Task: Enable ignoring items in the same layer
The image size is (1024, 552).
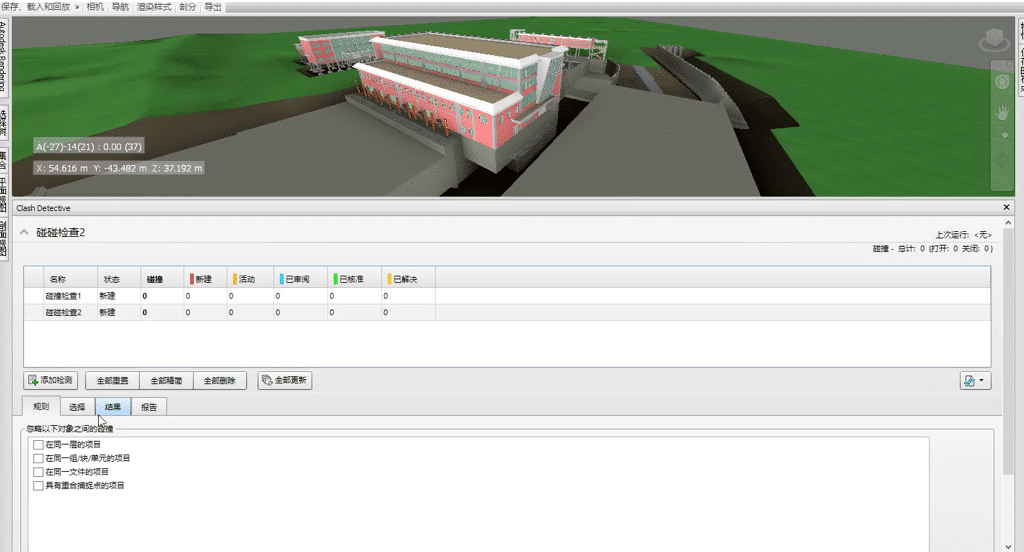Action: pos(38,444)
